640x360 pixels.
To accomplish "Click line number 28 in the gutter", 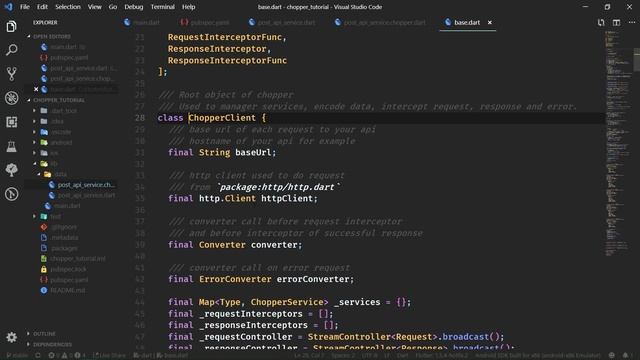I will pos(140,118).
